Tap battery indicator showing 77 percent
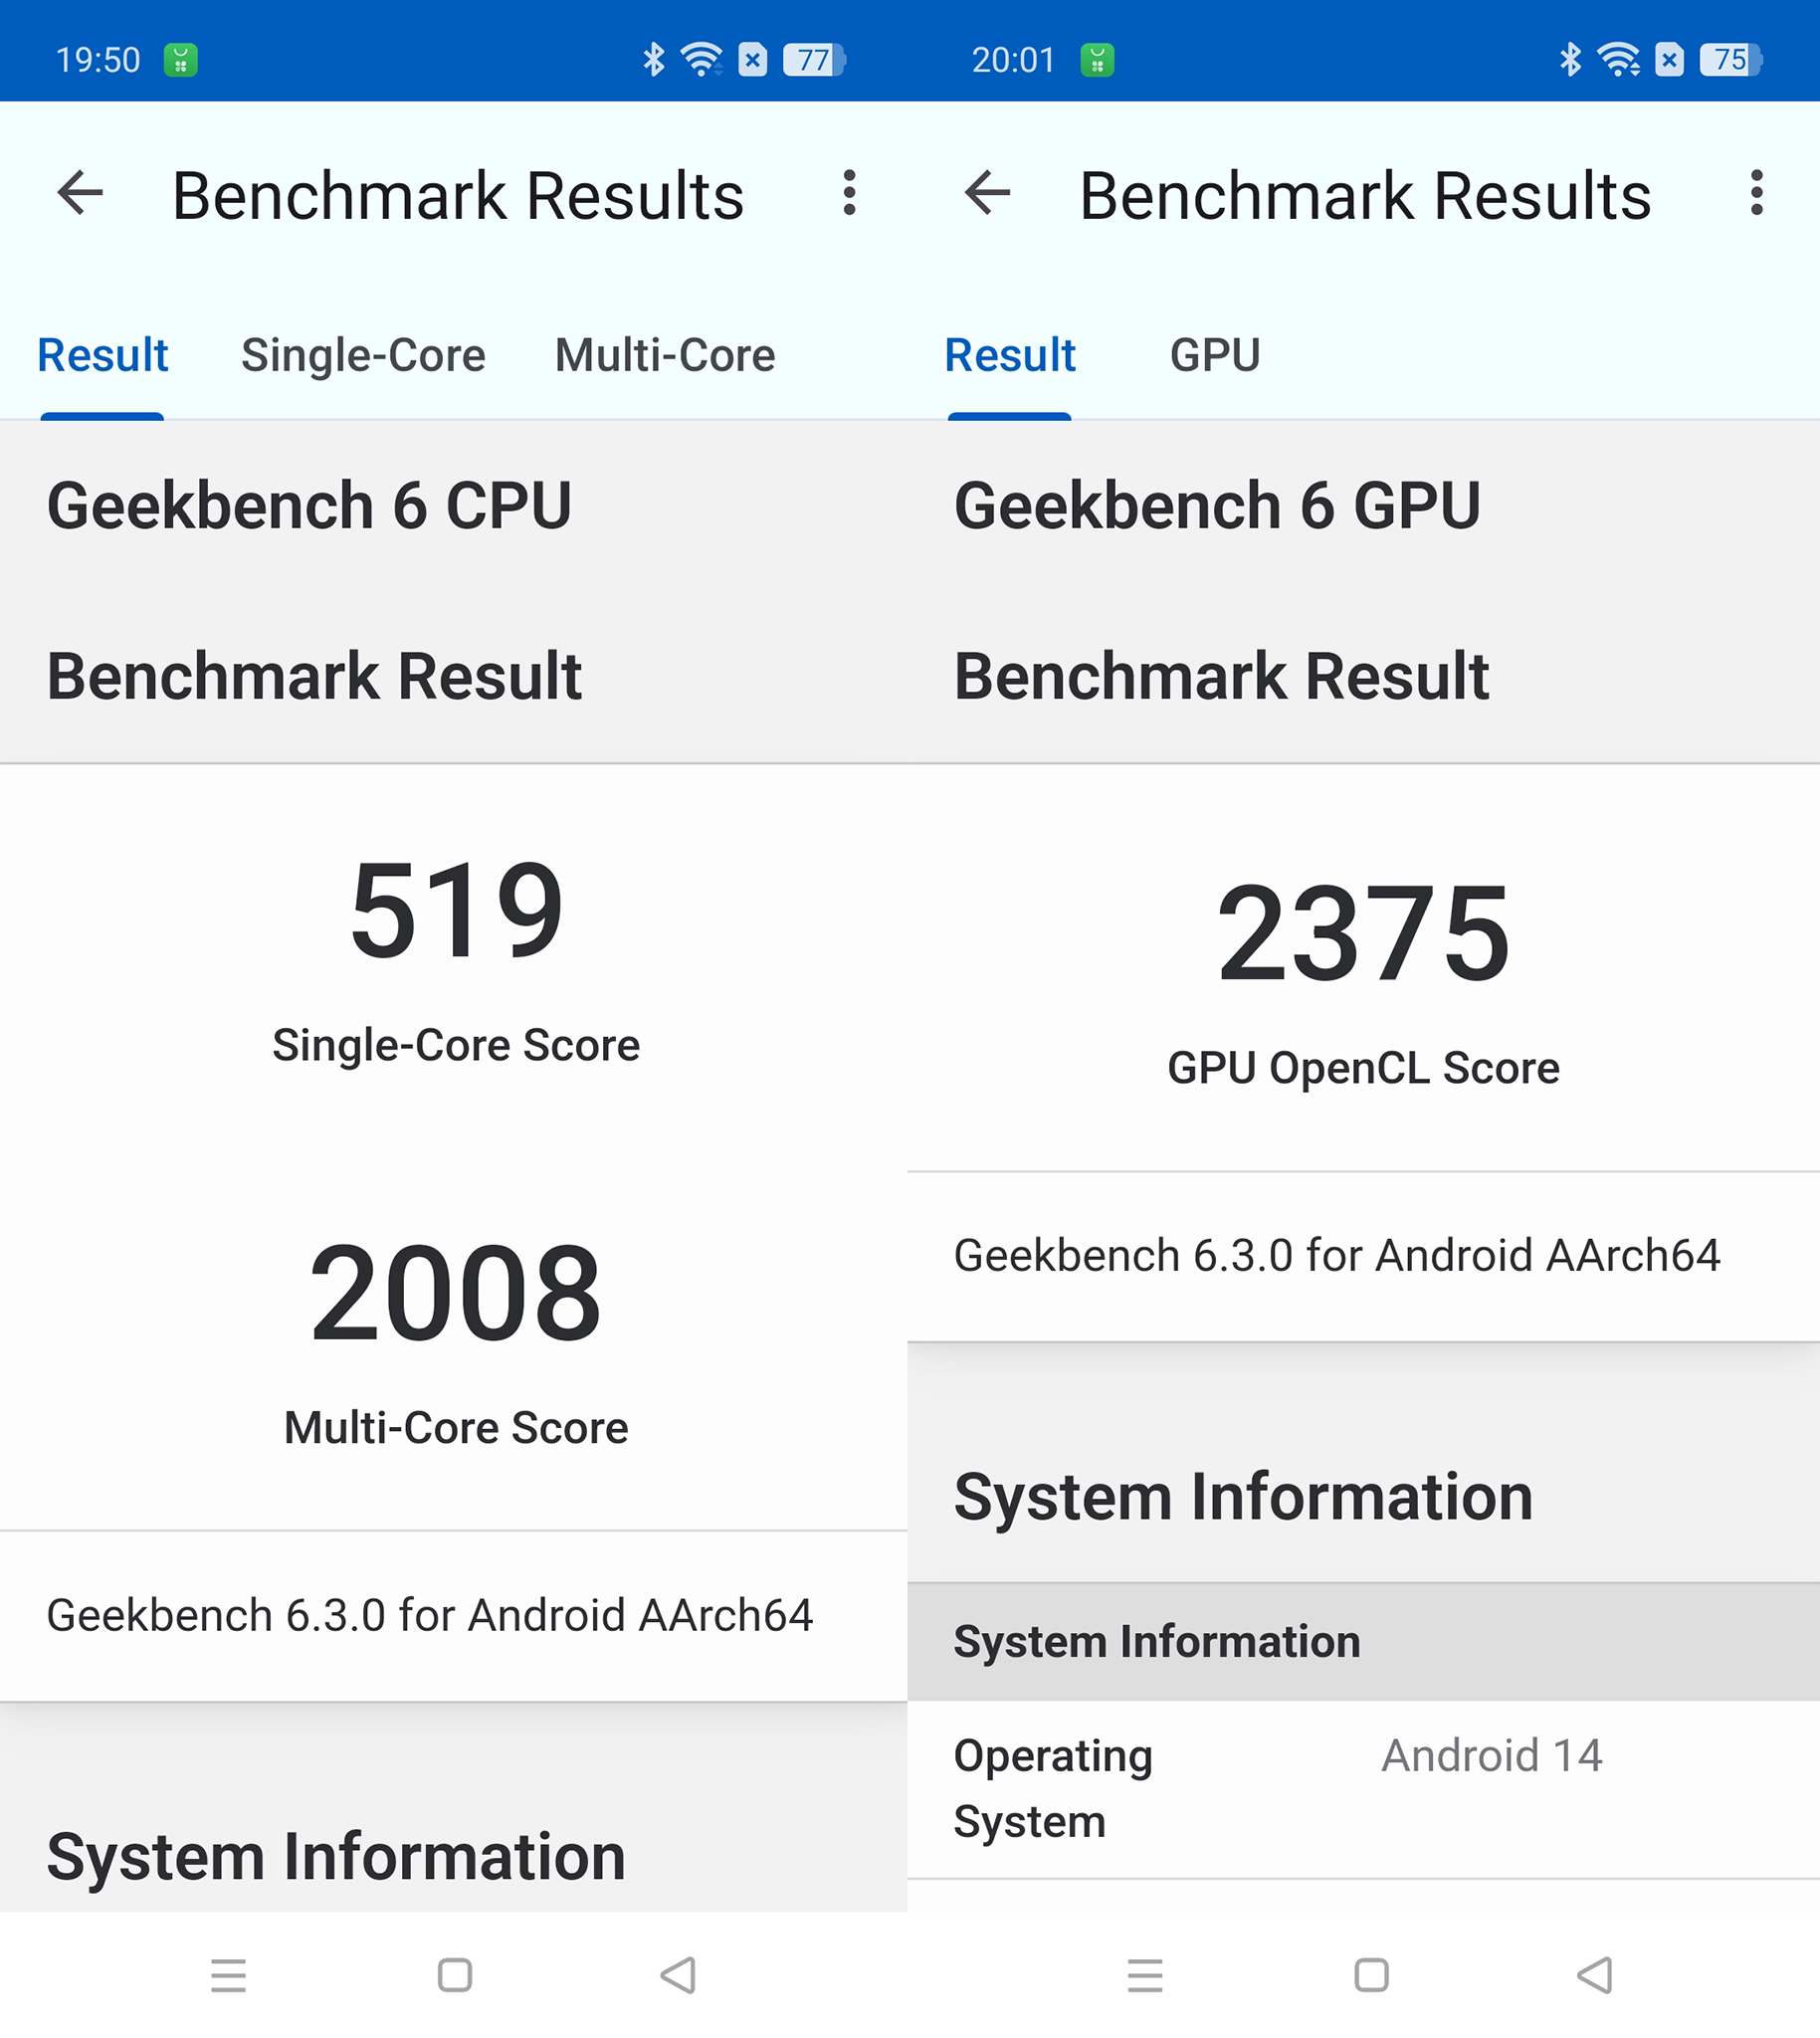 [813, 60]
